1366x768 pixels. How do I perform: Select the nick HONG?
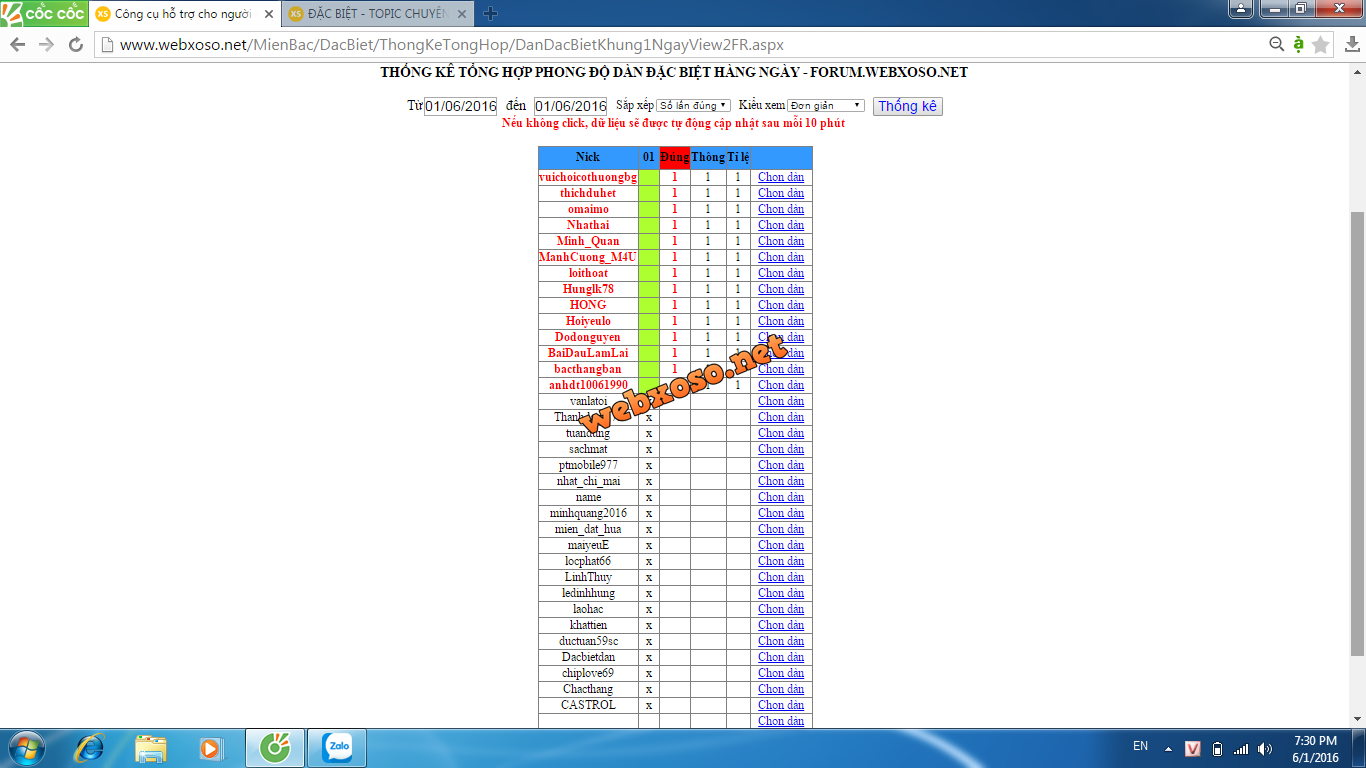tap(588, 305)
